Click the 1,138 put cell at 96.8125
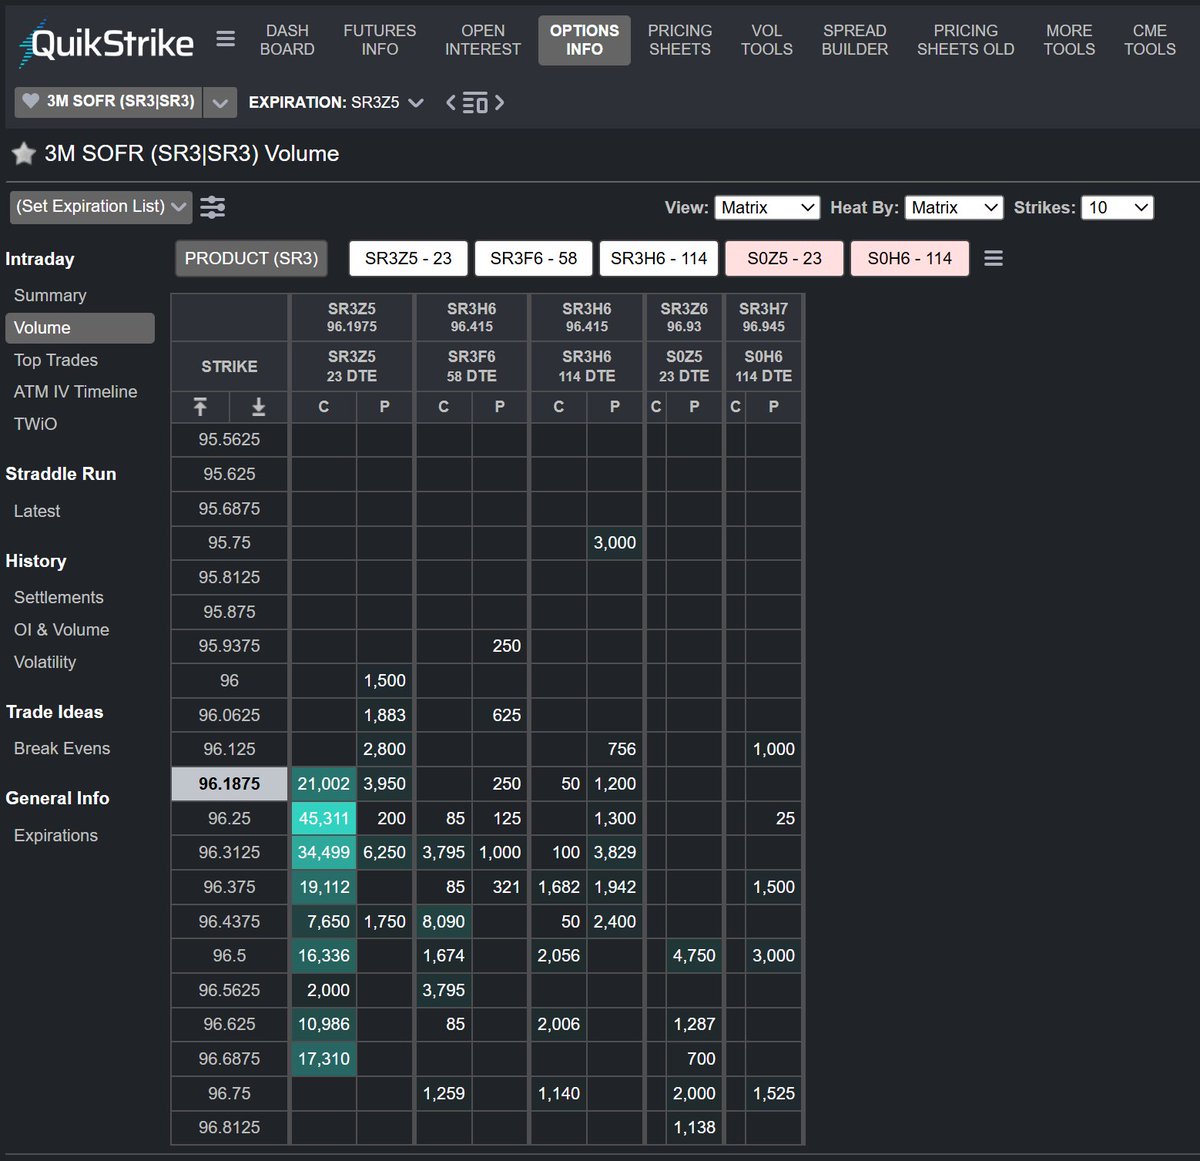The image size is (1200, 1161). (694, 1127)
